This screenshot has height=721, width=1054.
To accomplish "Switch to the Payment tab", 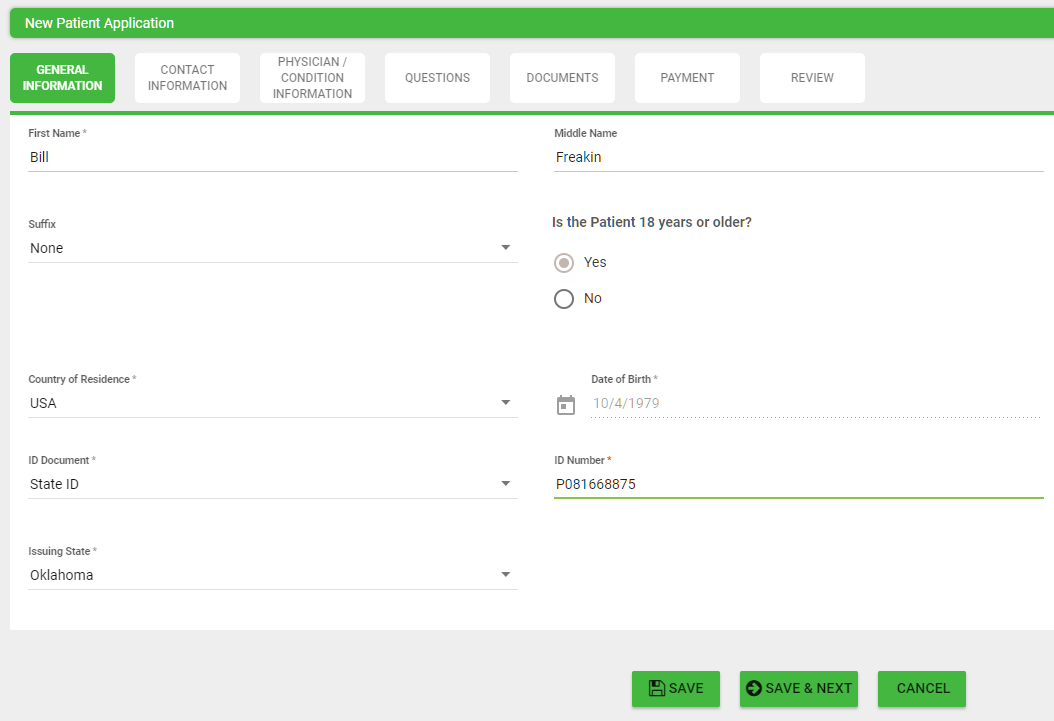I will click(687, 78).
